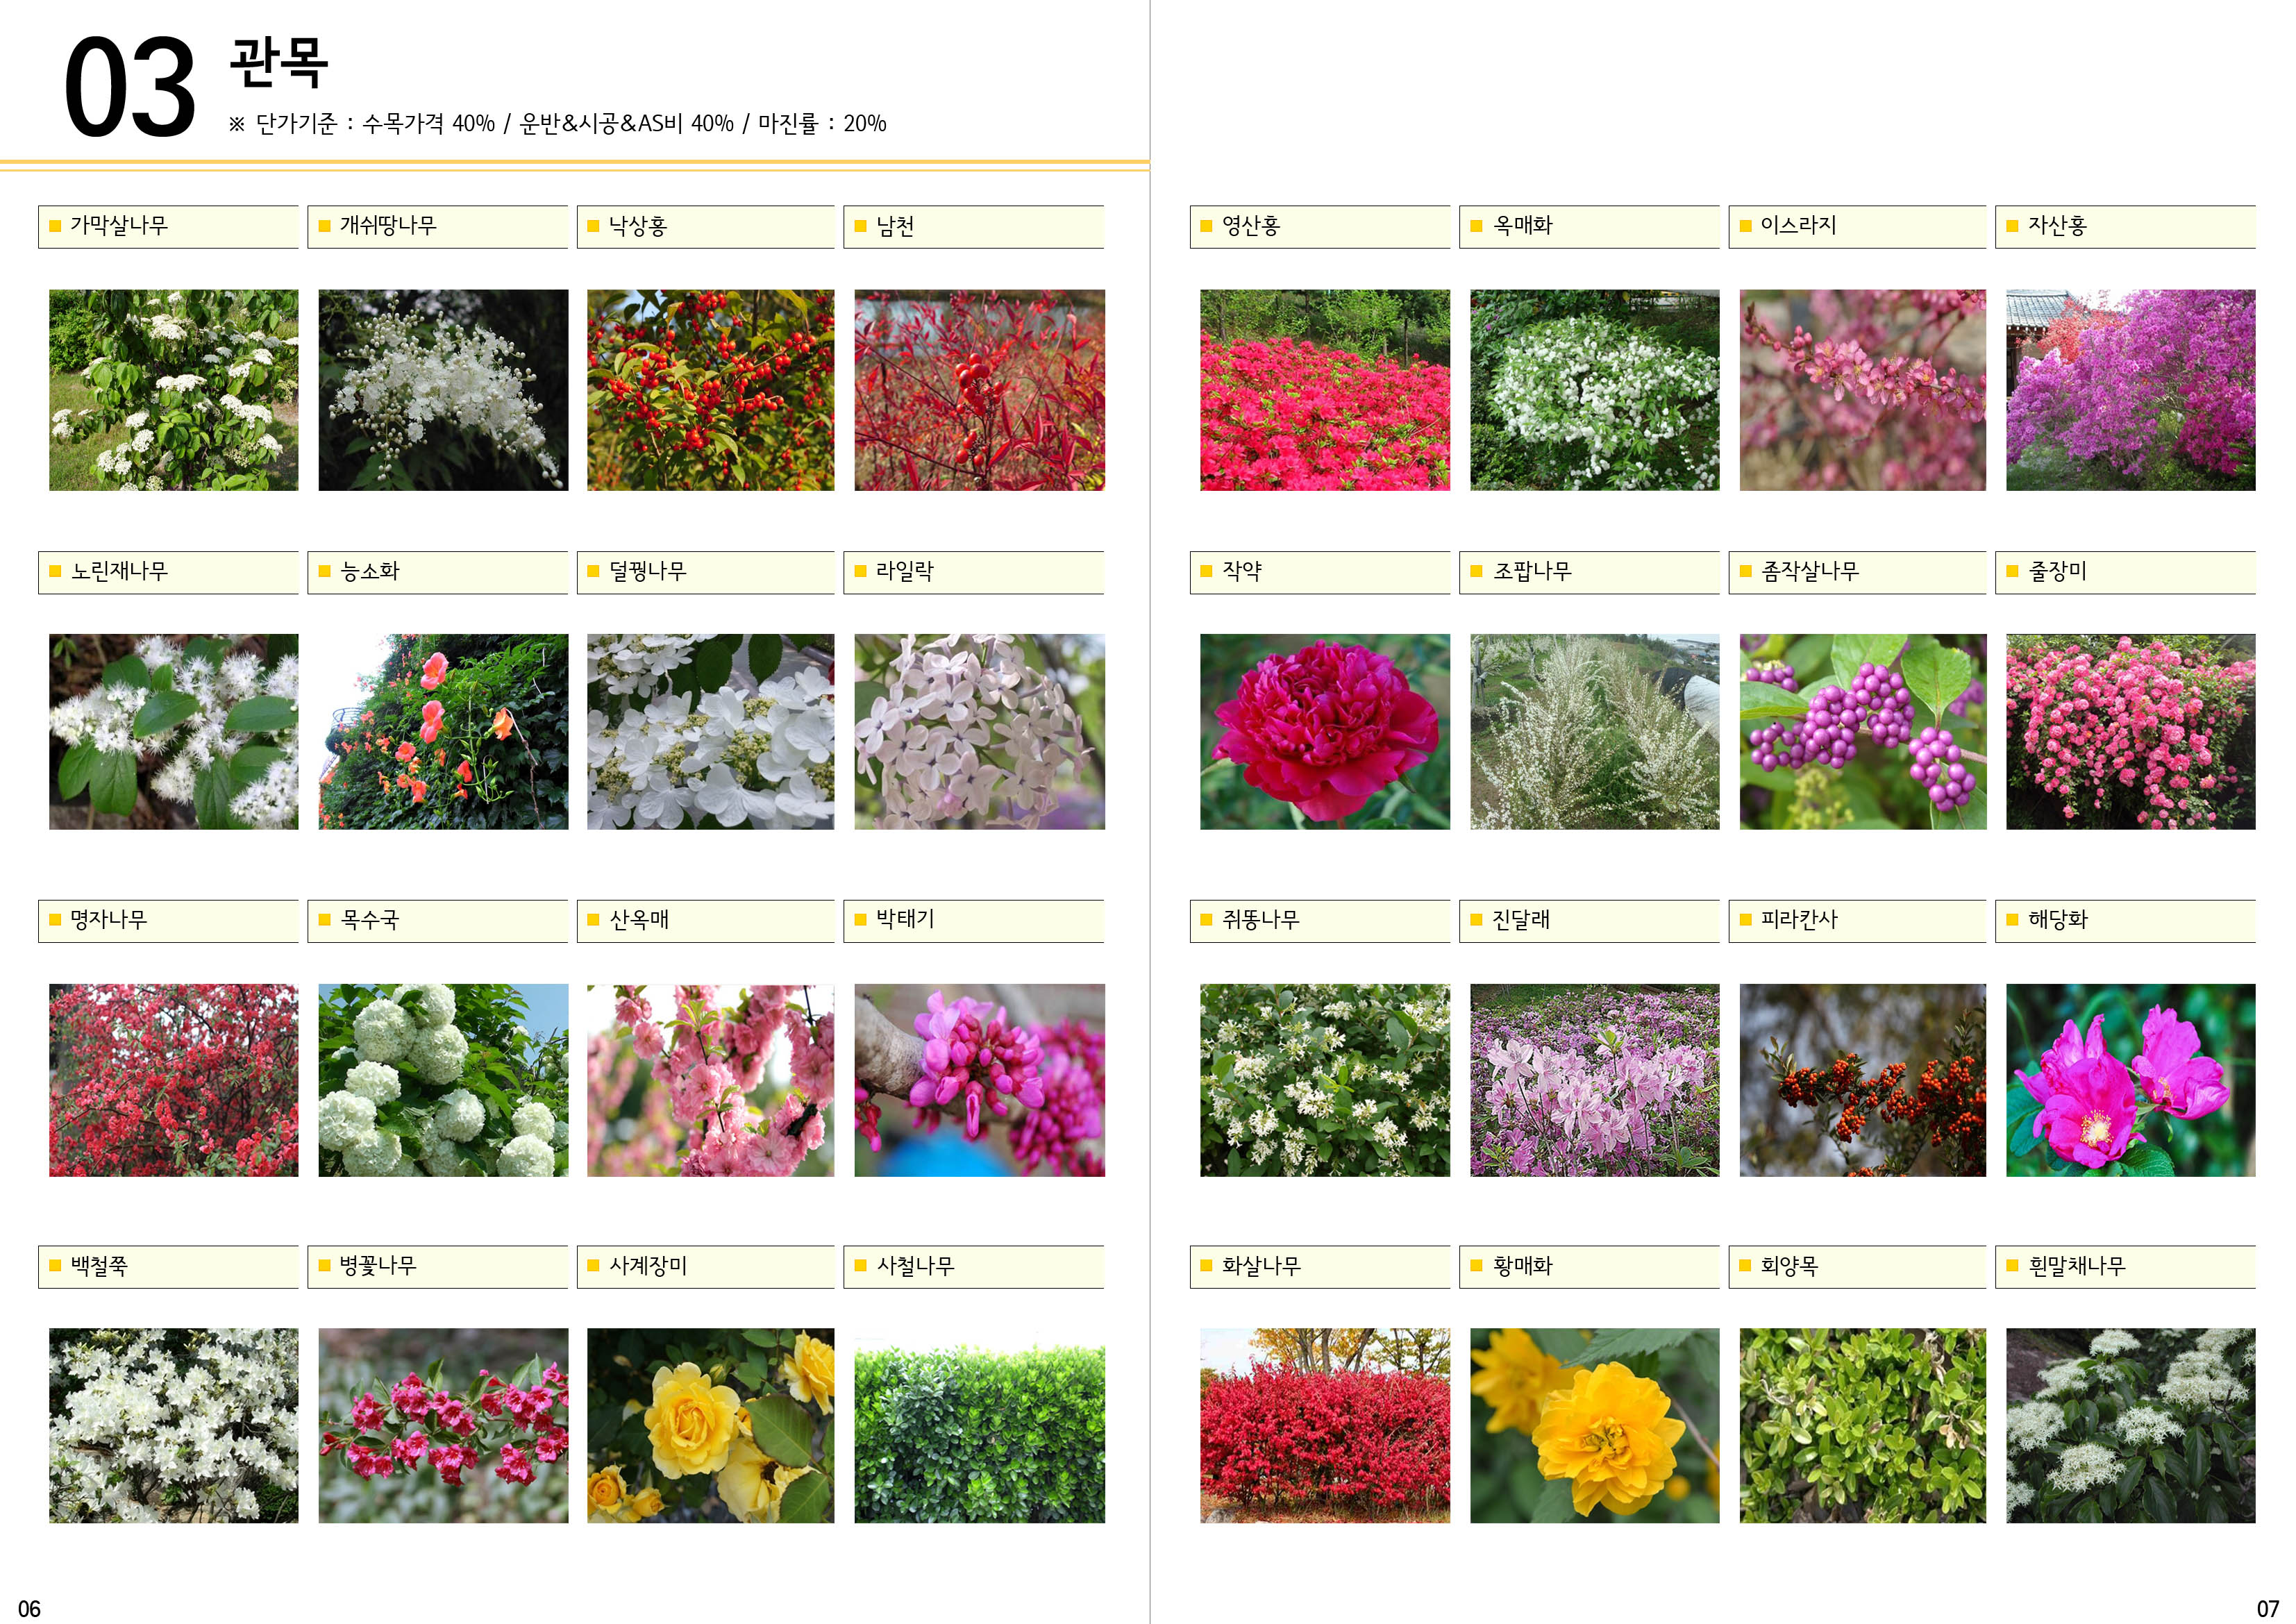The image size is (2296, 1624).
Task: Click the 개쉬땅나무 photo thumbnail
Action: click(x=443, y=390)
